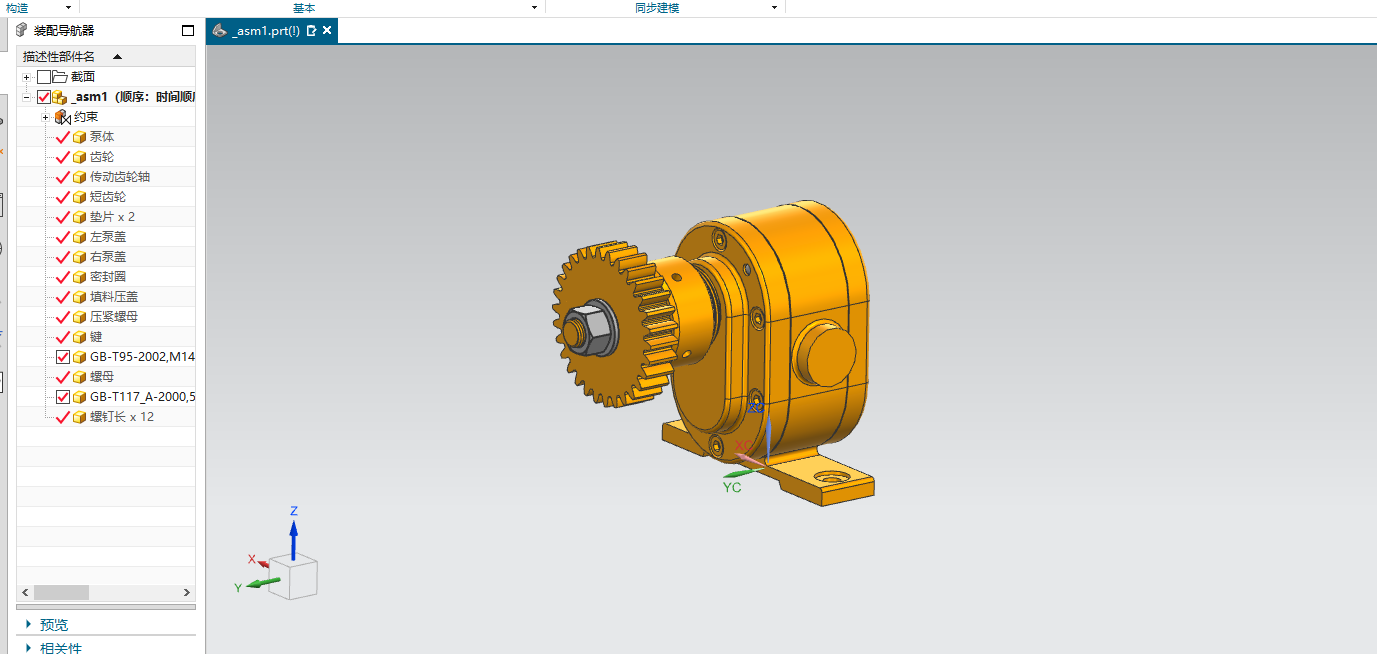1377x654 pixels.
Task: Tick the empty checkbox beside 截面
Action: 43,77
